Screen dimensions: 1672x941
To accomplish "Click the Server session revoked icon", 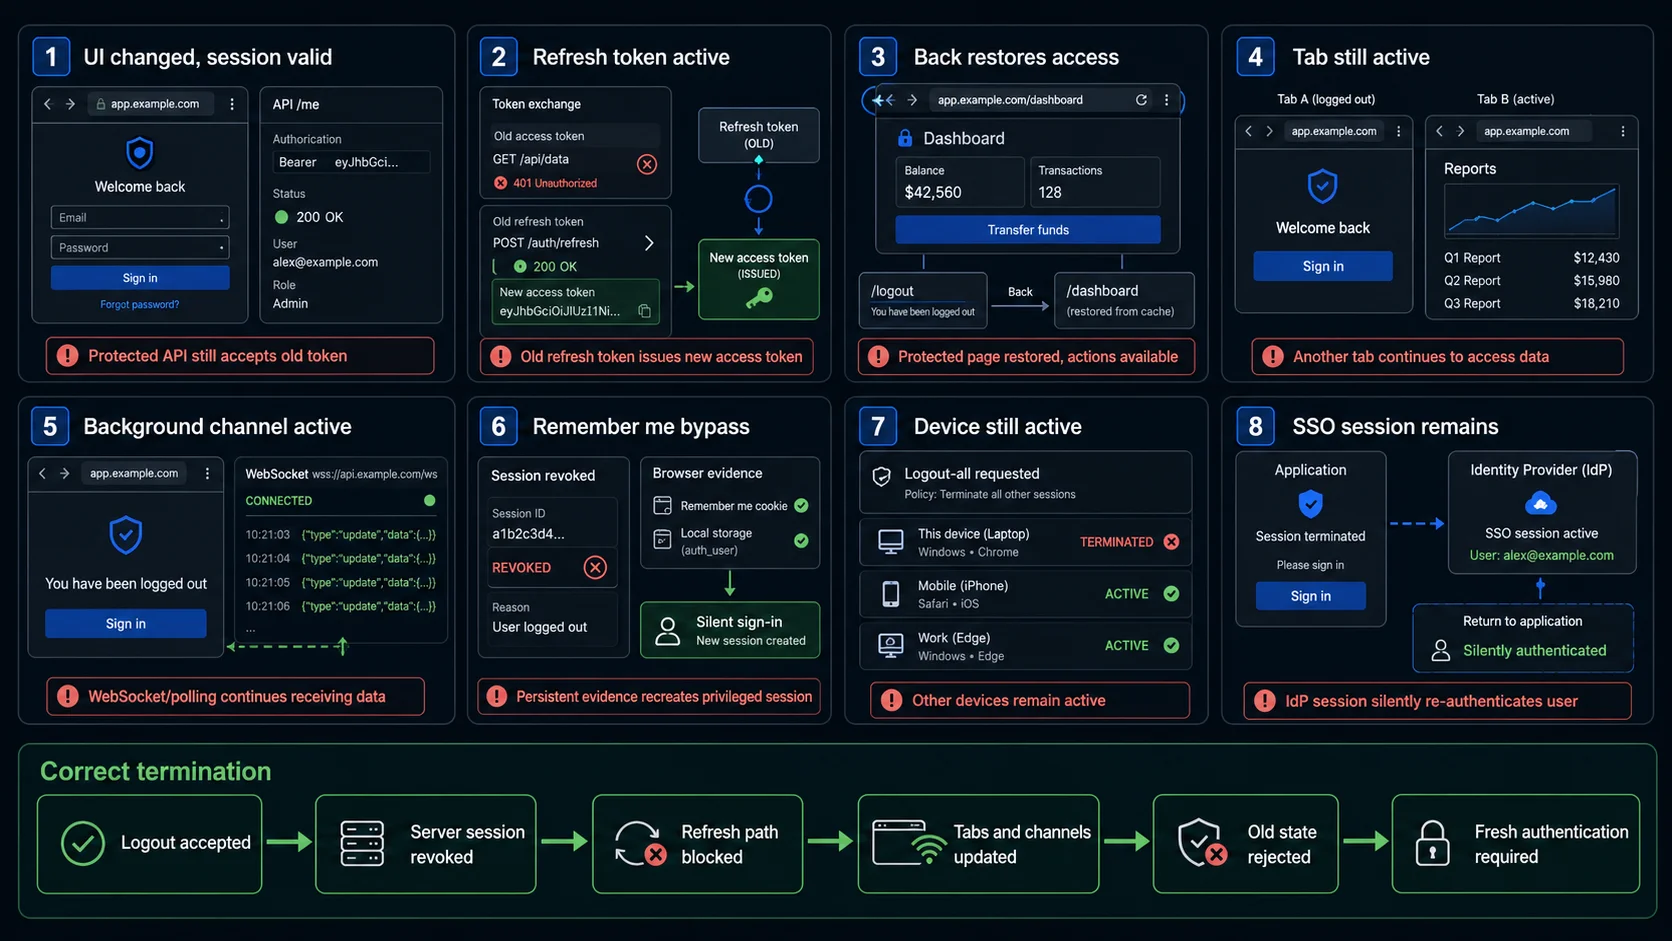I will pyautogui.click(x=362, y=844).
